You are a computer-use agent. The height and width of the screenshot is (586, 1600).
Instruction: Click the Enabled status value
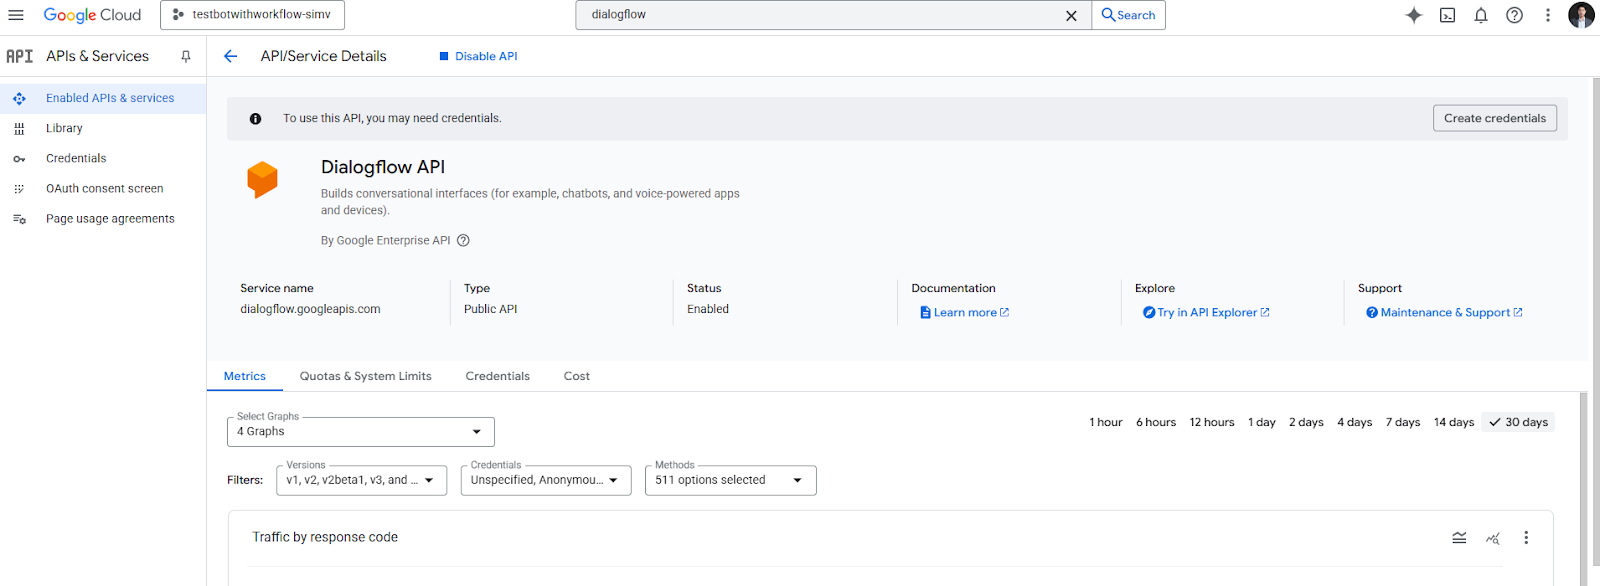pos(708,309)
